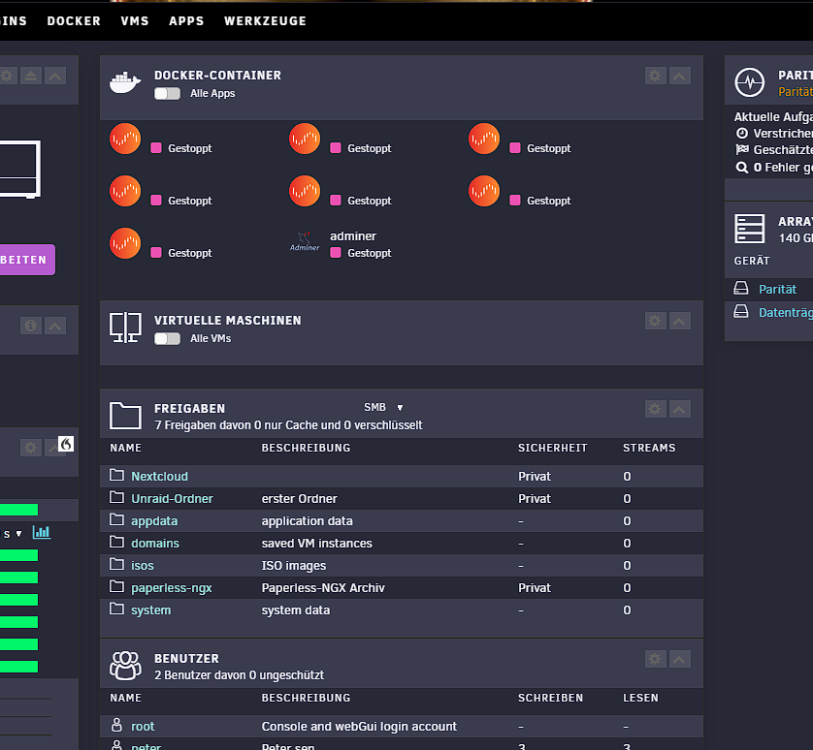
Task: Open the DOCKER menu tab
Action: pos(74,21)
